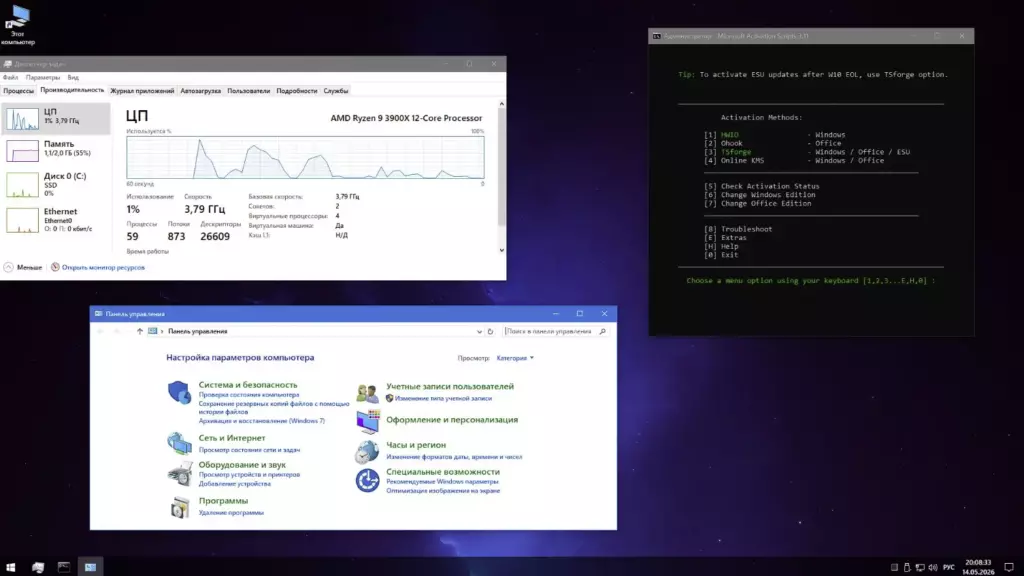Open Специальные возможности category

[442, 472]
